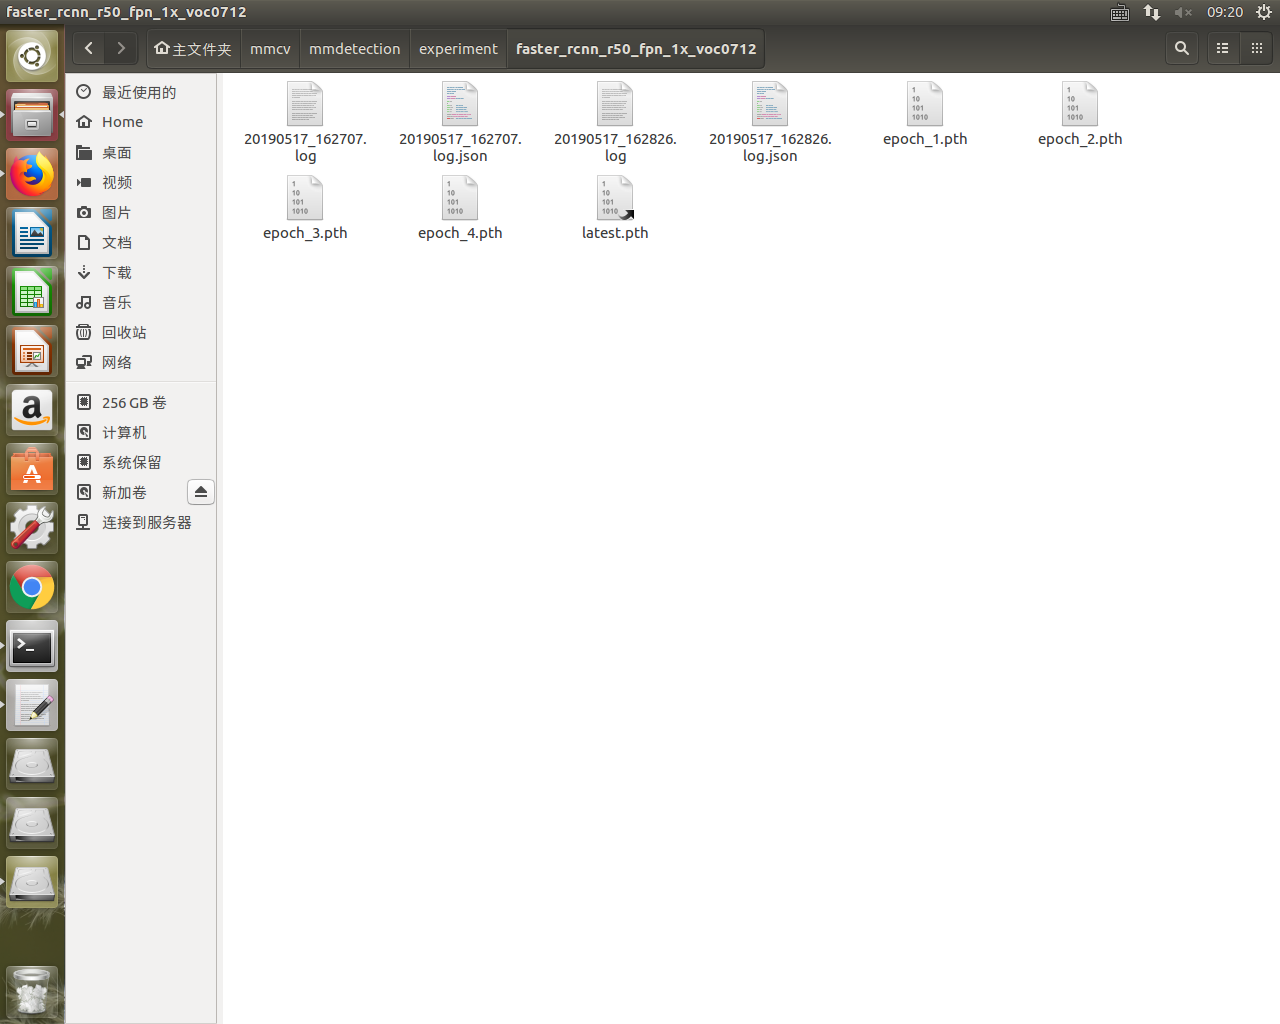Open LibreOffice Writer from the dock
The image size is (1280, 1024).
click(32, 233)
